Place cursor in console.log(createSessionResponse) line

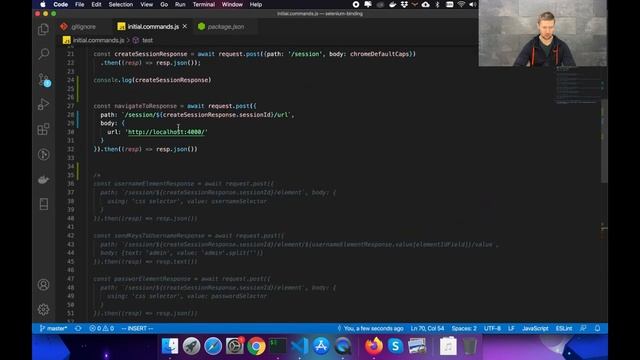152,80
